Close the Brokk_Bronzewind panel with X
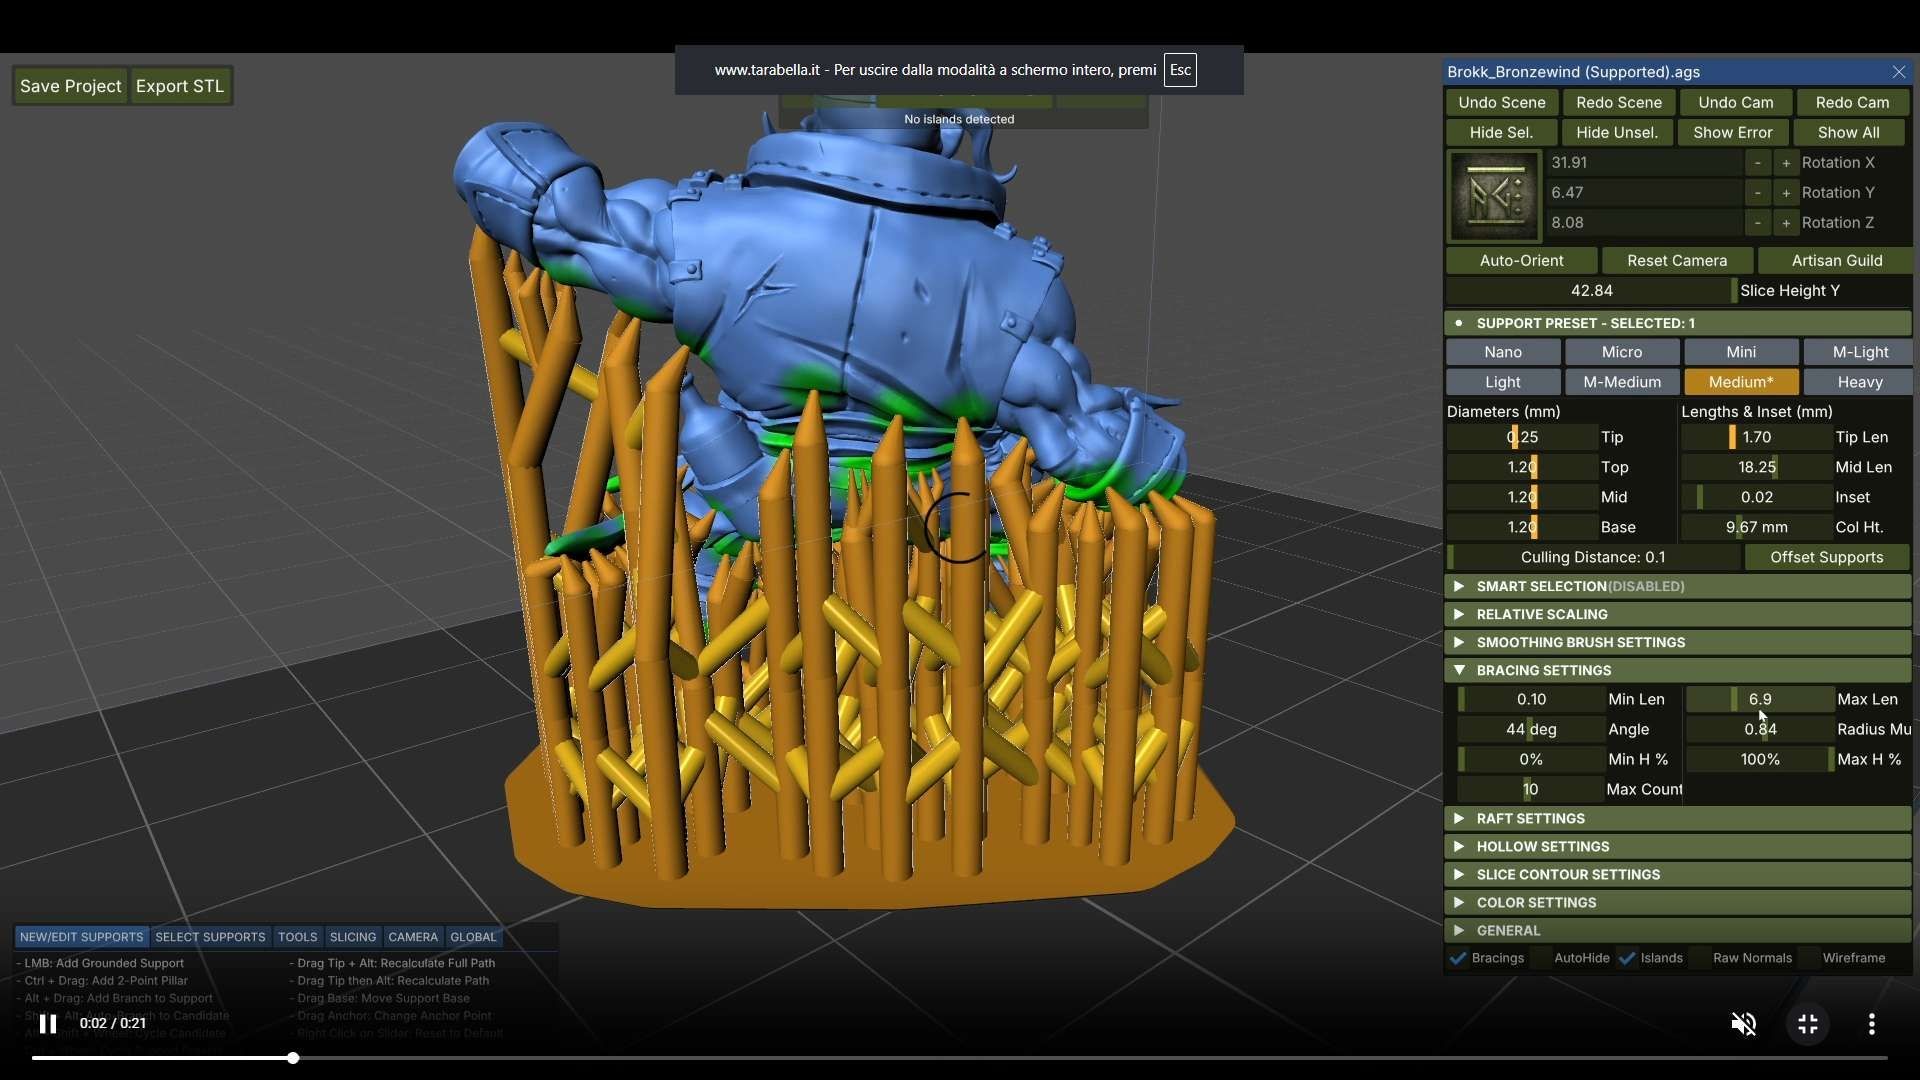 (x=1898, y=72)
